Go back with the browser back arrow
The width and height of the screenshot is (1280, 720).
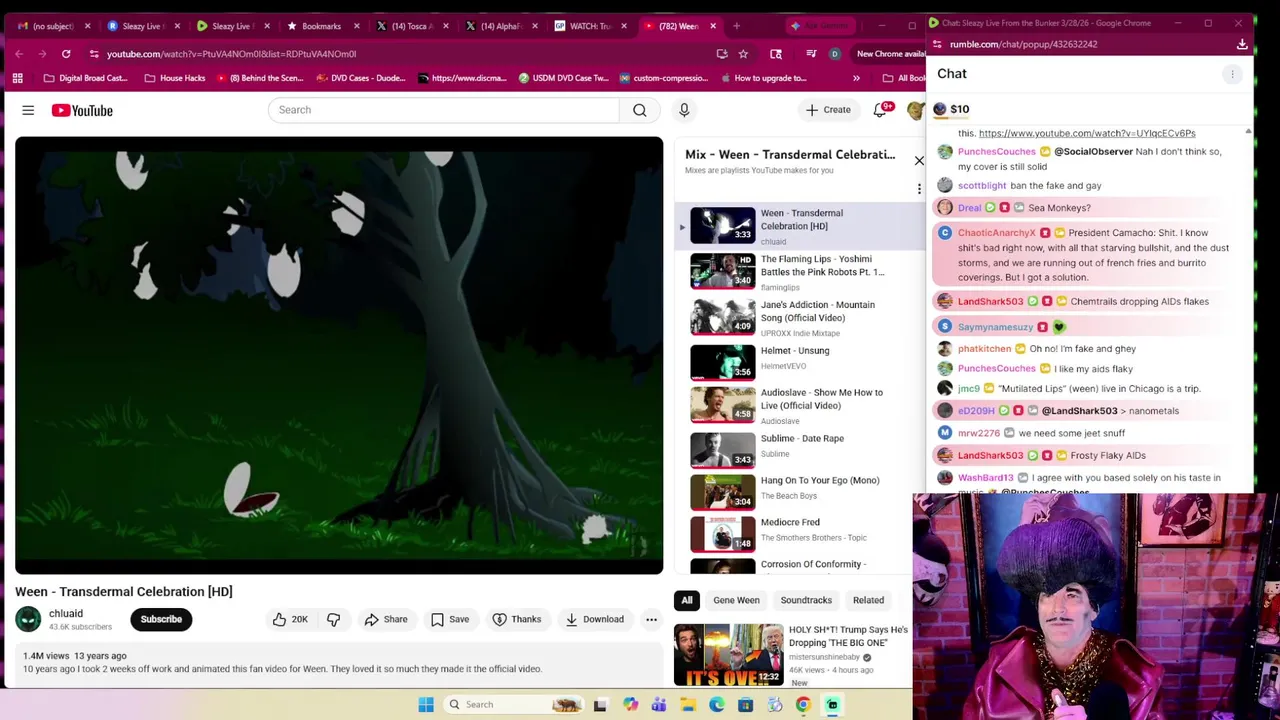[x=20, y=54]
